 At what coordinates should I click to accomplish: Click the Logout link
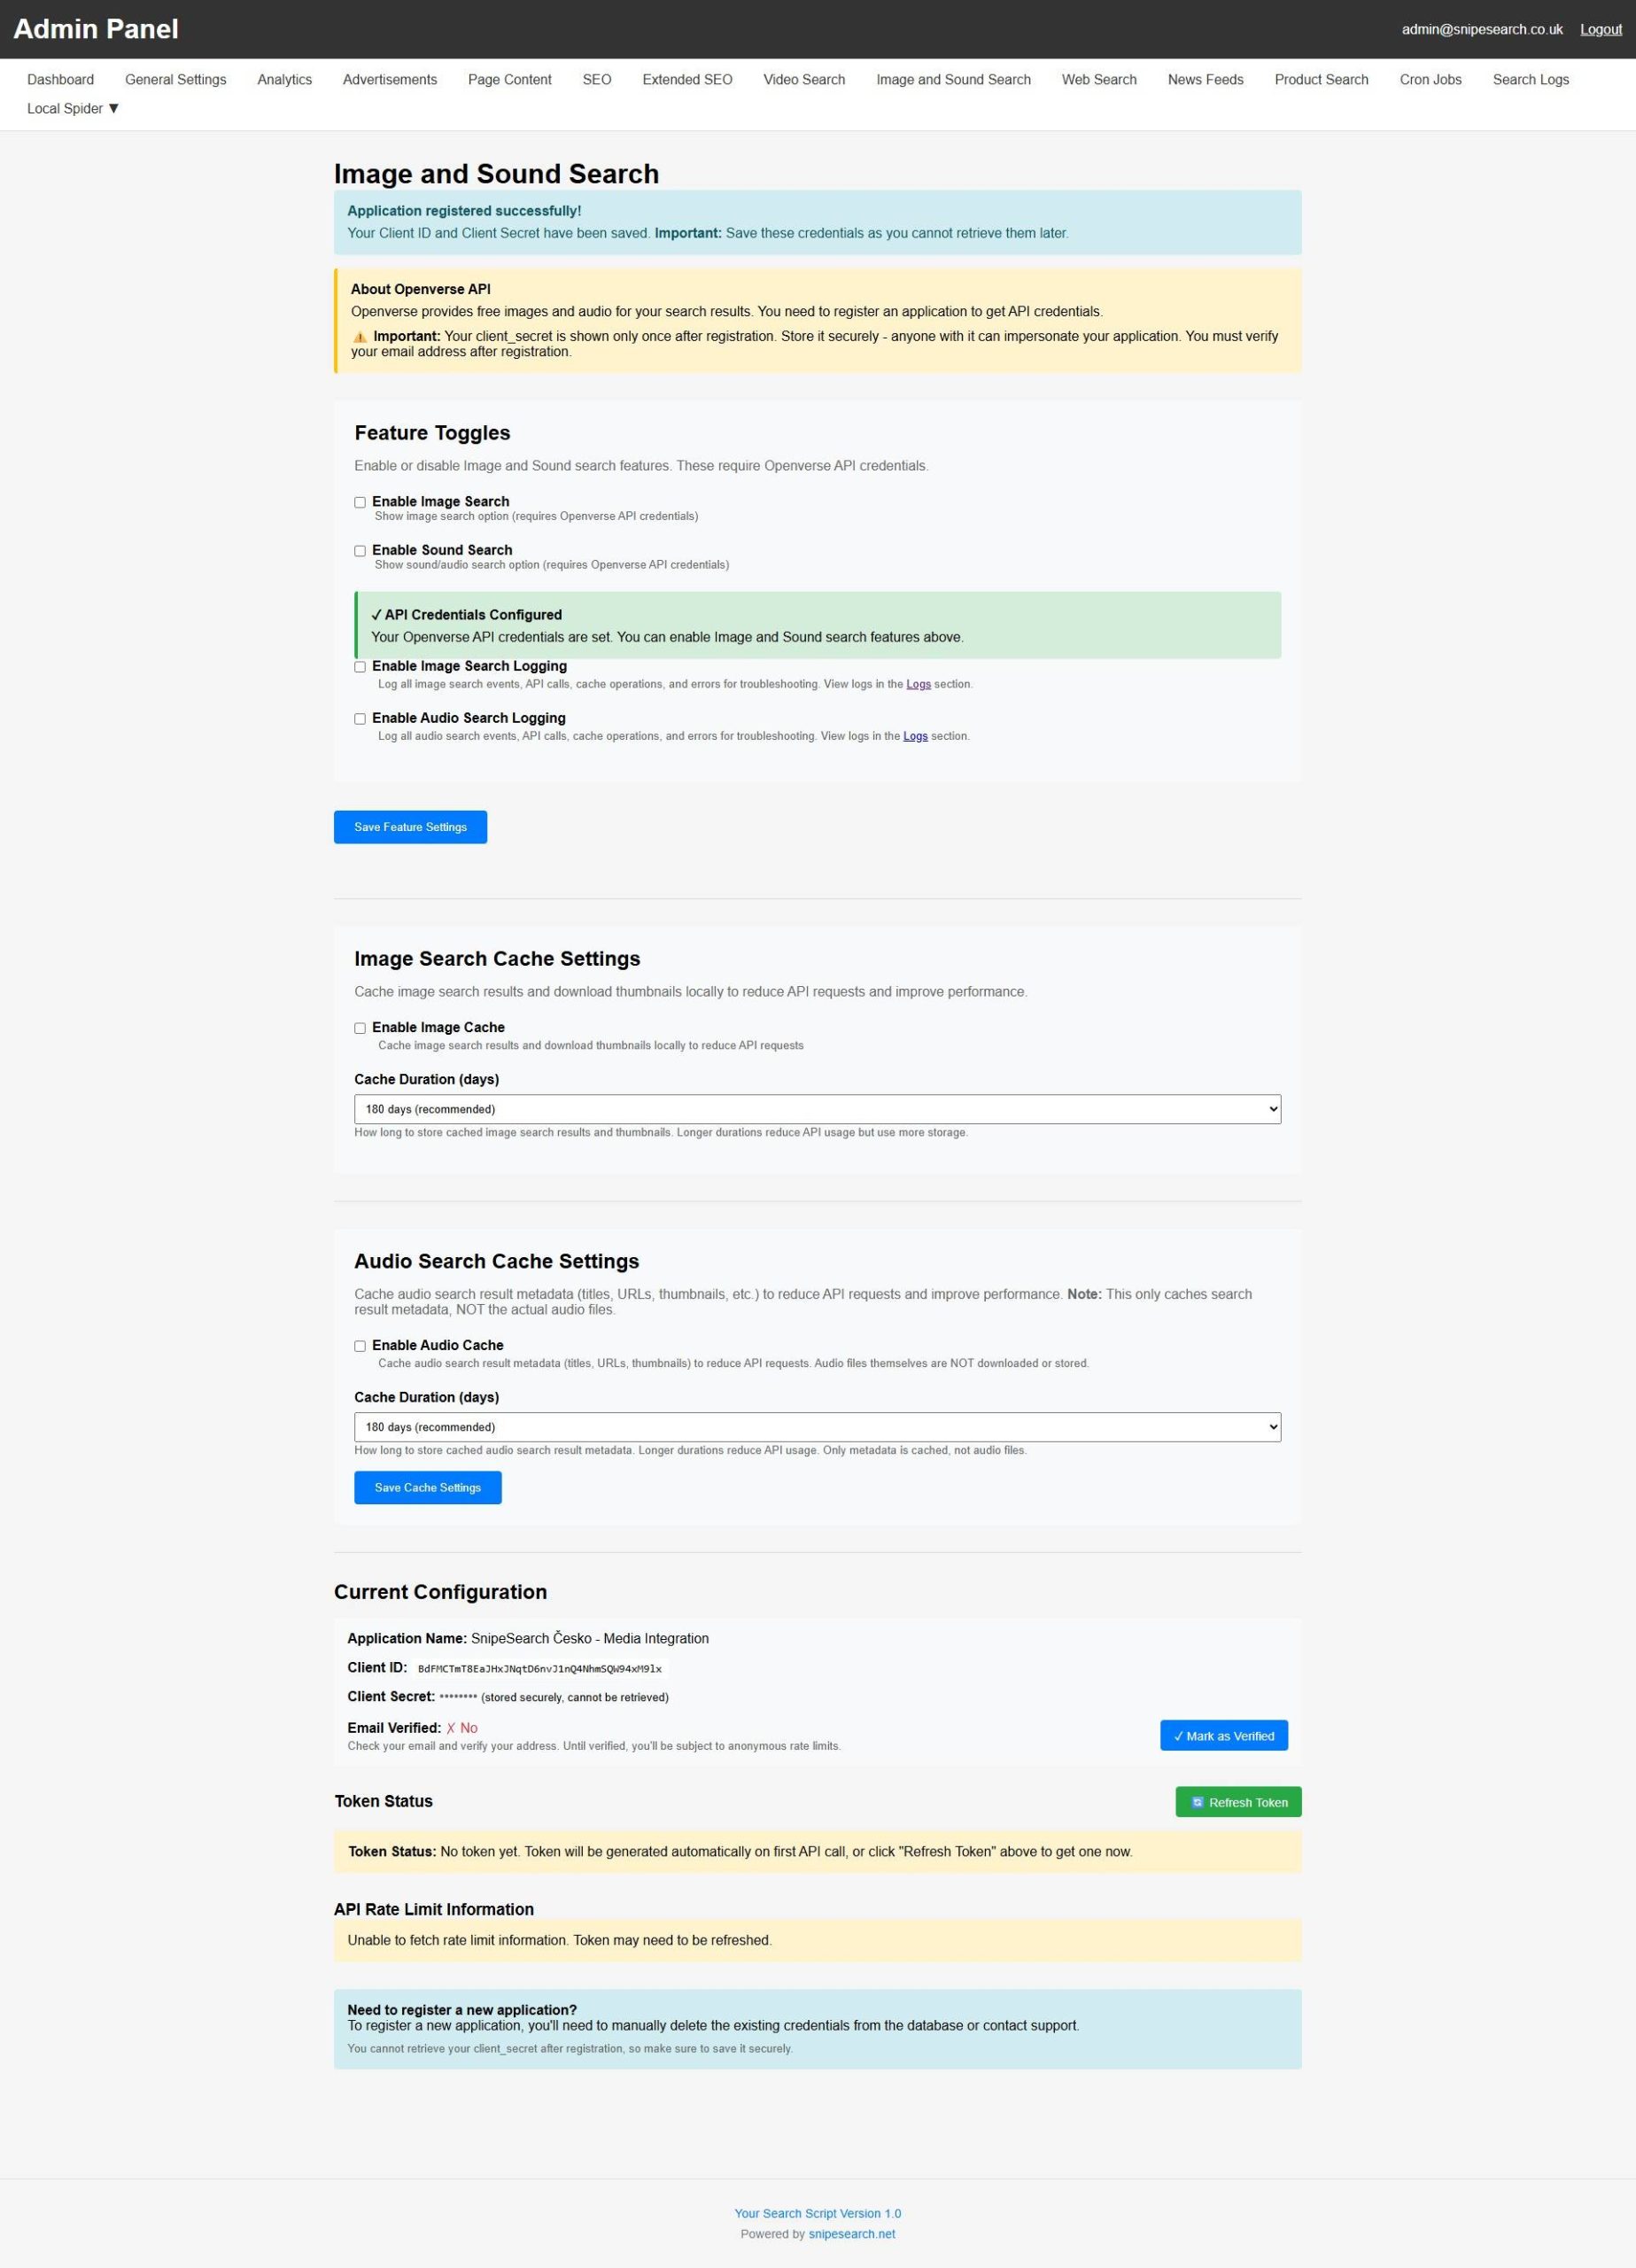(x=1600, y=29)
